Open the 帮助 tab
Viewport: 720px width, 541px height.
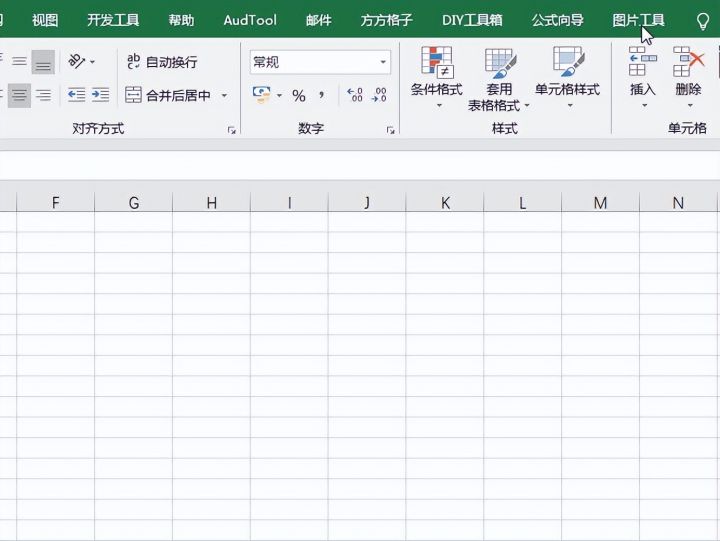pos(181,20)
